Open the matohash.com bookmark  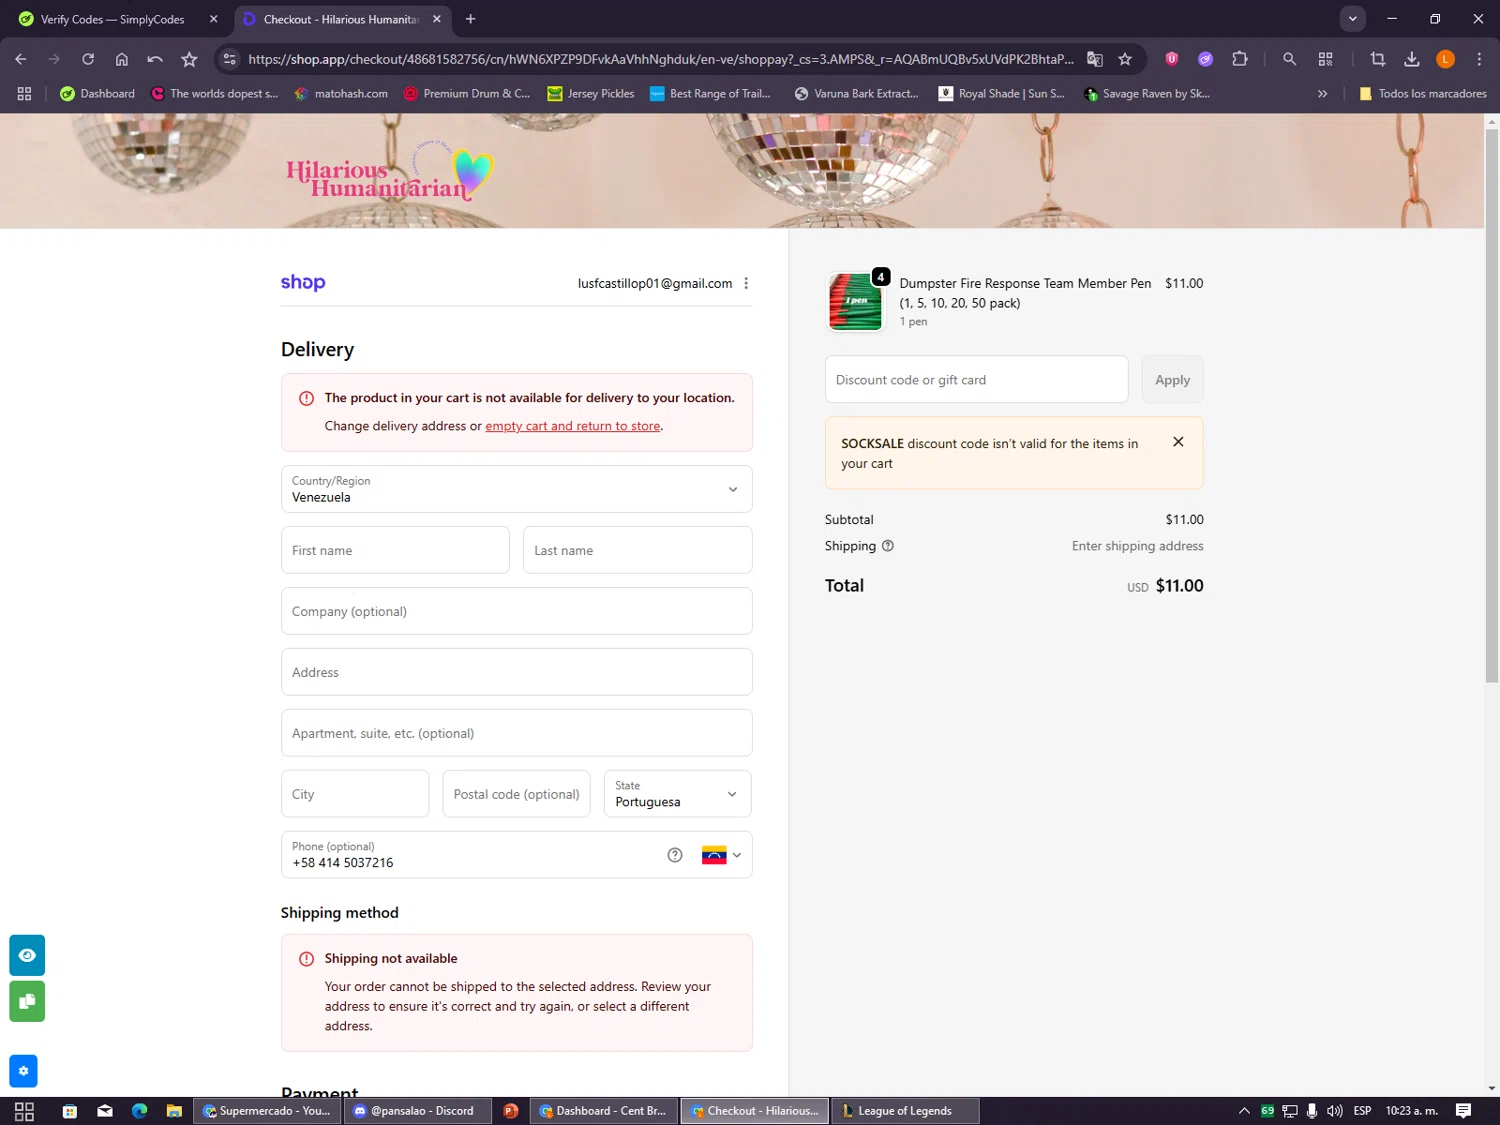pos(341,93)
